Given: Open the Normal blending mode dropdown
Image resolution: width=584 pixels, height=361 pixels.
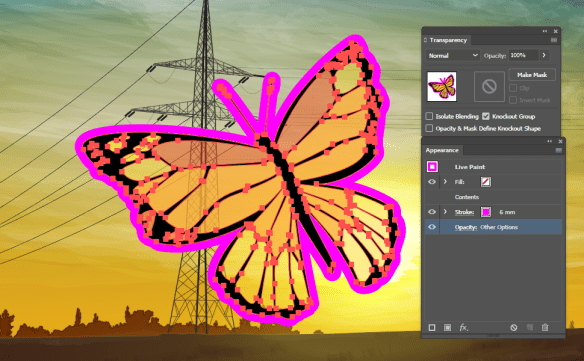Looking at the screenshot, I should point(453,56).
